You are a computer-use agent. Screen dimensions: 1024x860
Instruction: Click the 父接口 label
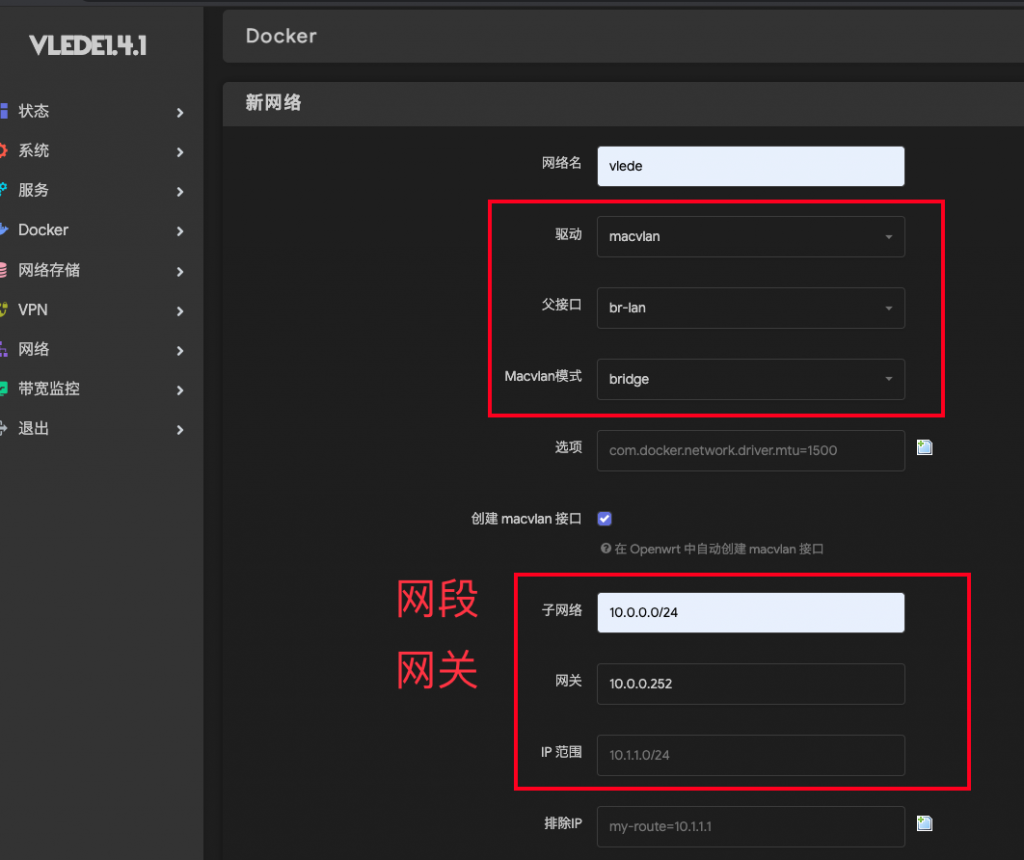562,305
